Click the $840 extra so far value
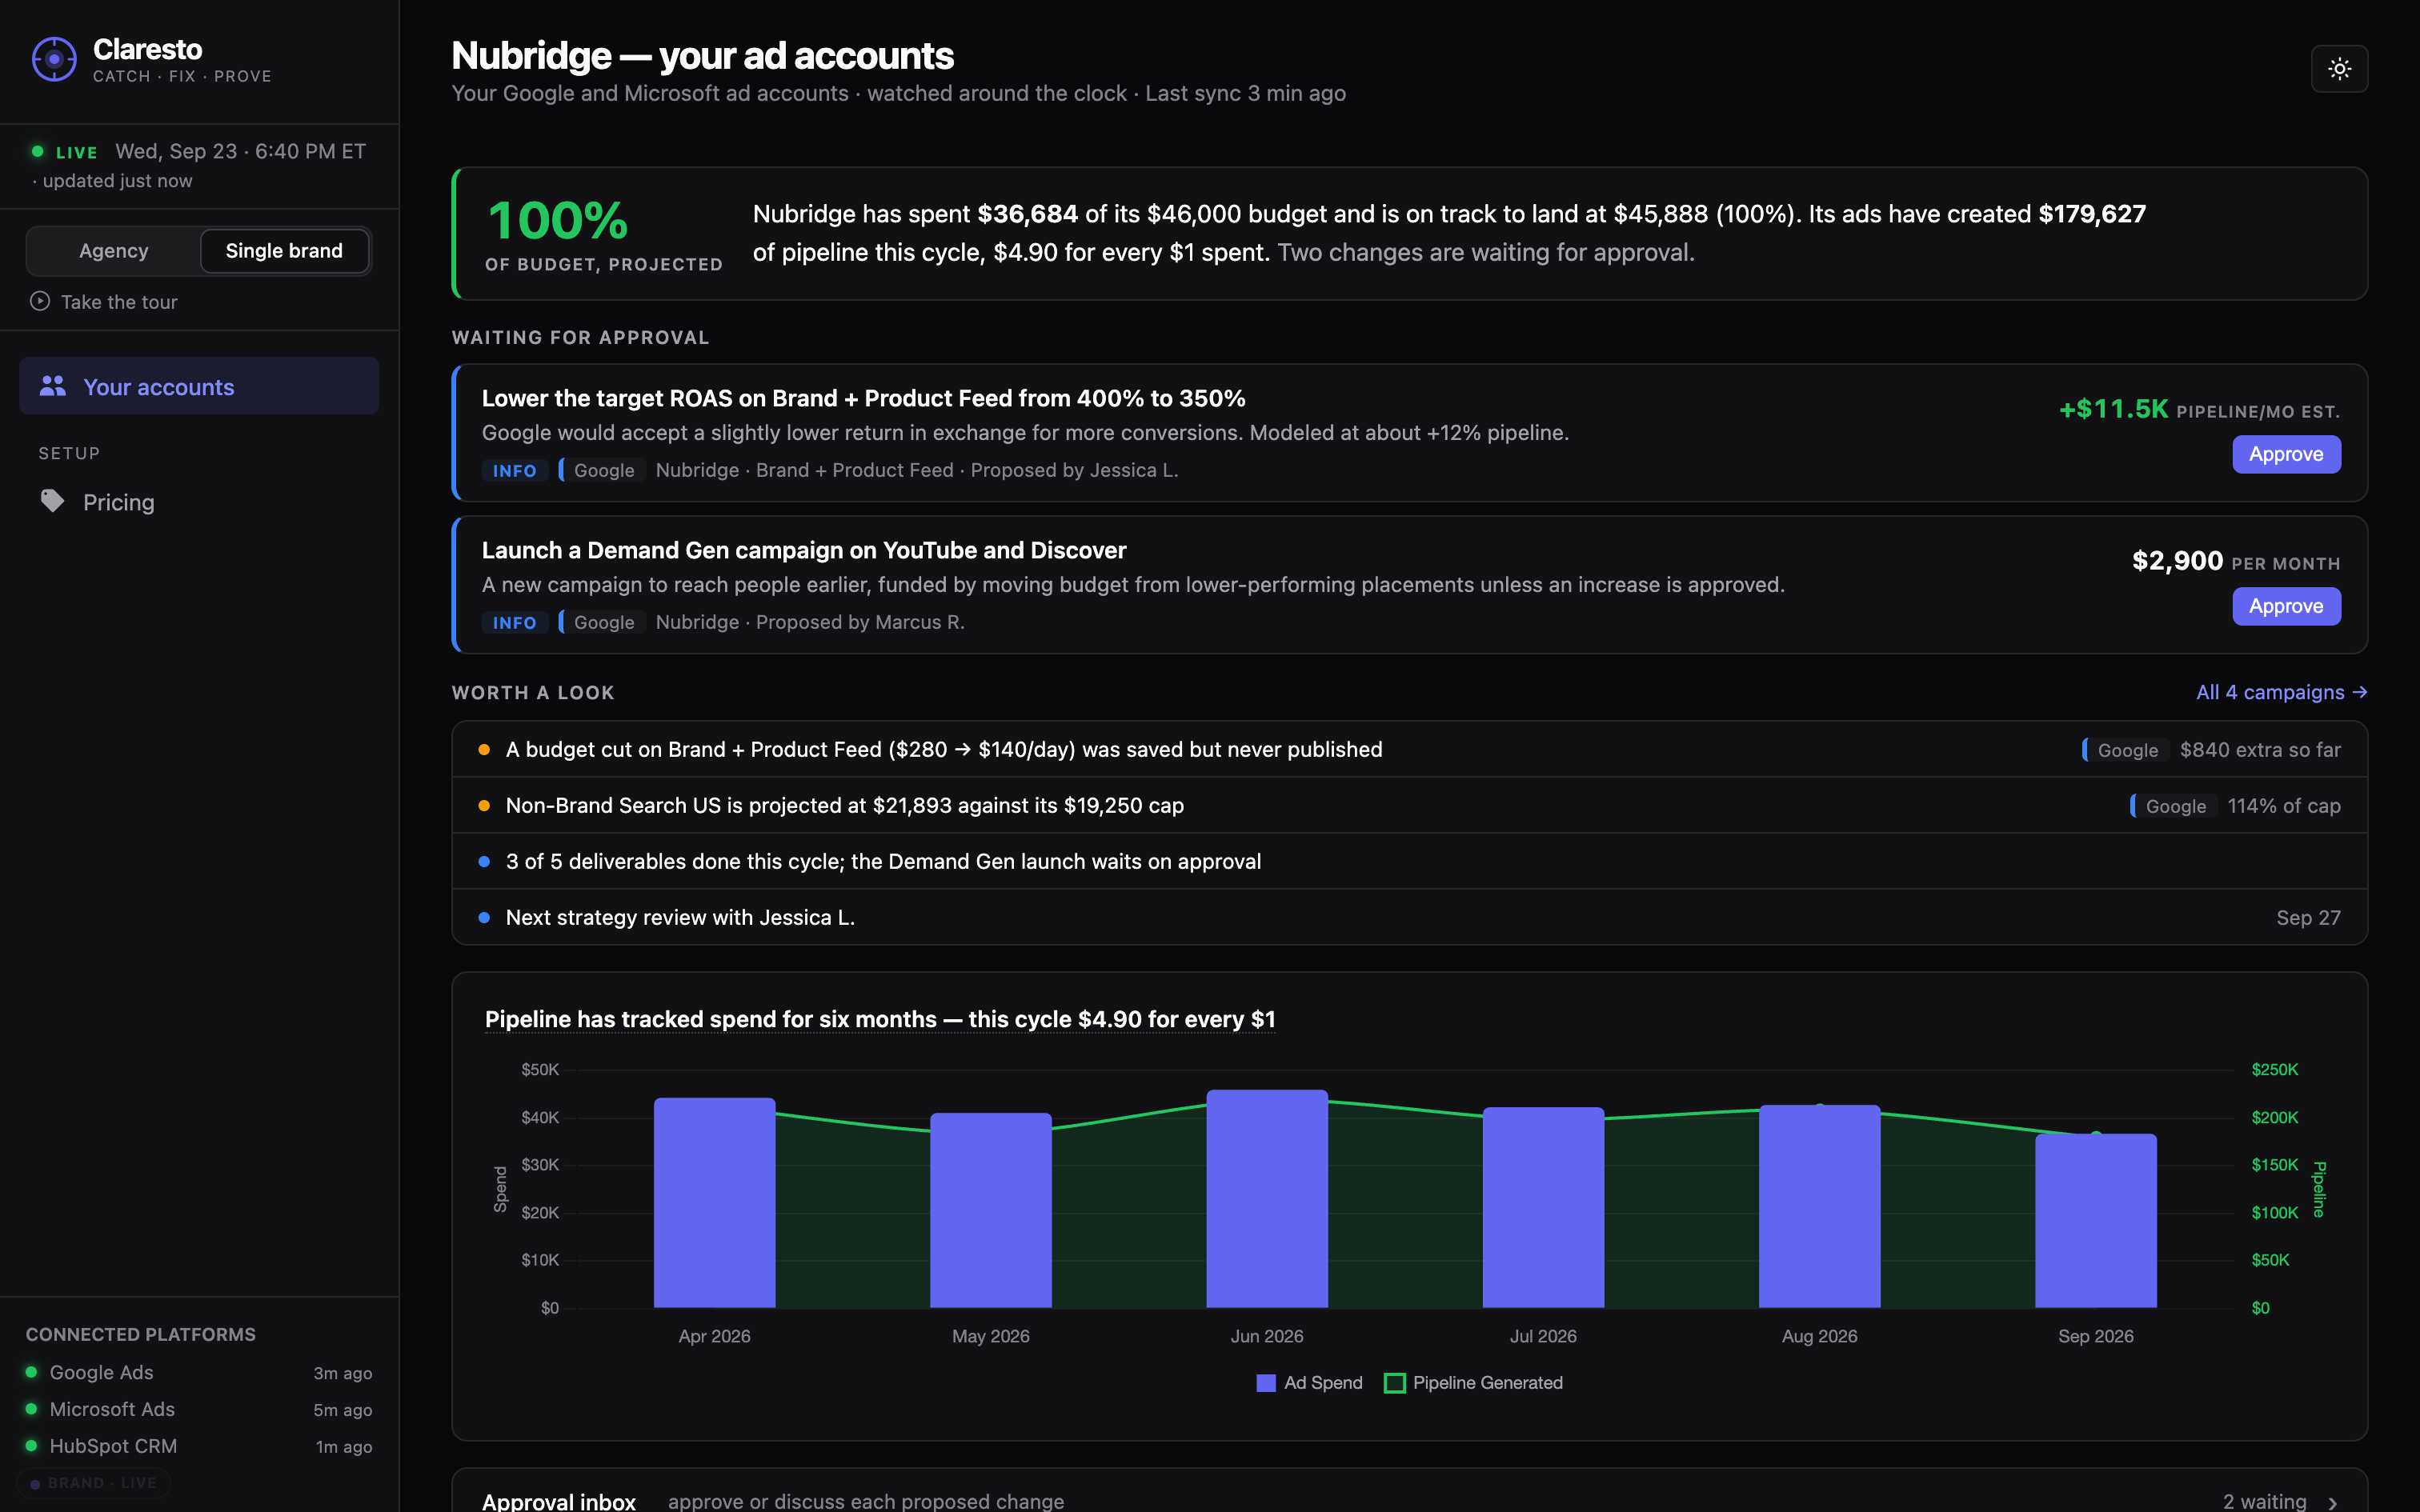Screen dimensions: 2420x1512 (2260, 750)
